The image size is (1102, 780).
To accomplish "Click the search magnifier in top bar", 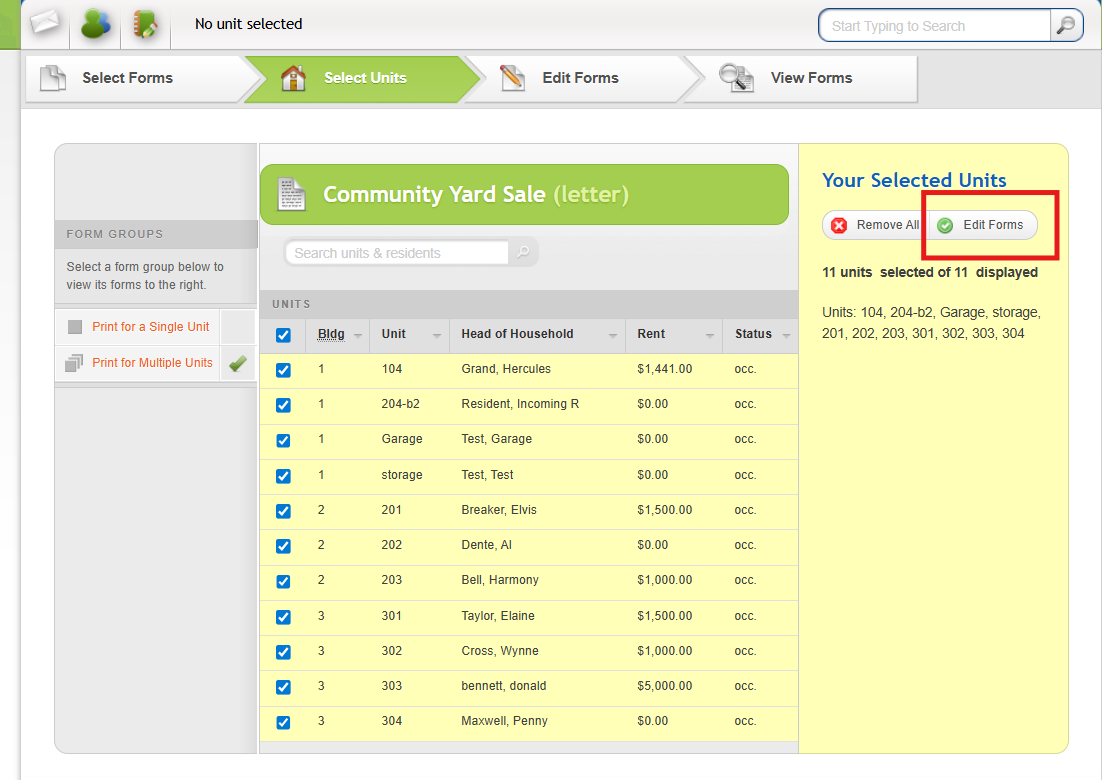I will tap(1066, 25).
